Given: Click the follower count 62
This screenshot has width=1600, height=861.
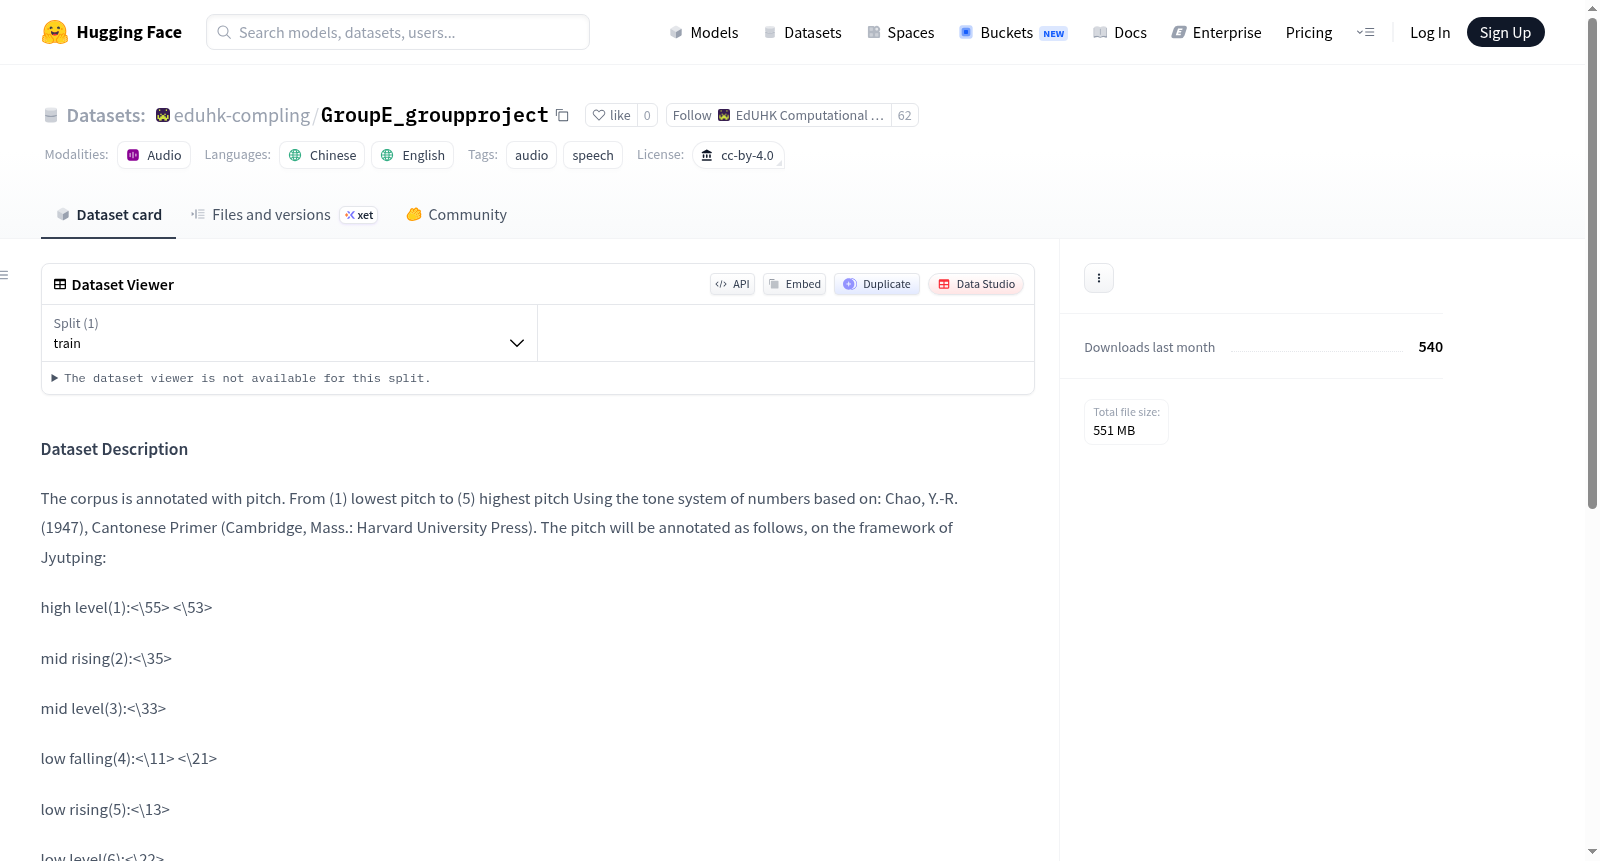Looking at the screenshot, I should [904, 116].
